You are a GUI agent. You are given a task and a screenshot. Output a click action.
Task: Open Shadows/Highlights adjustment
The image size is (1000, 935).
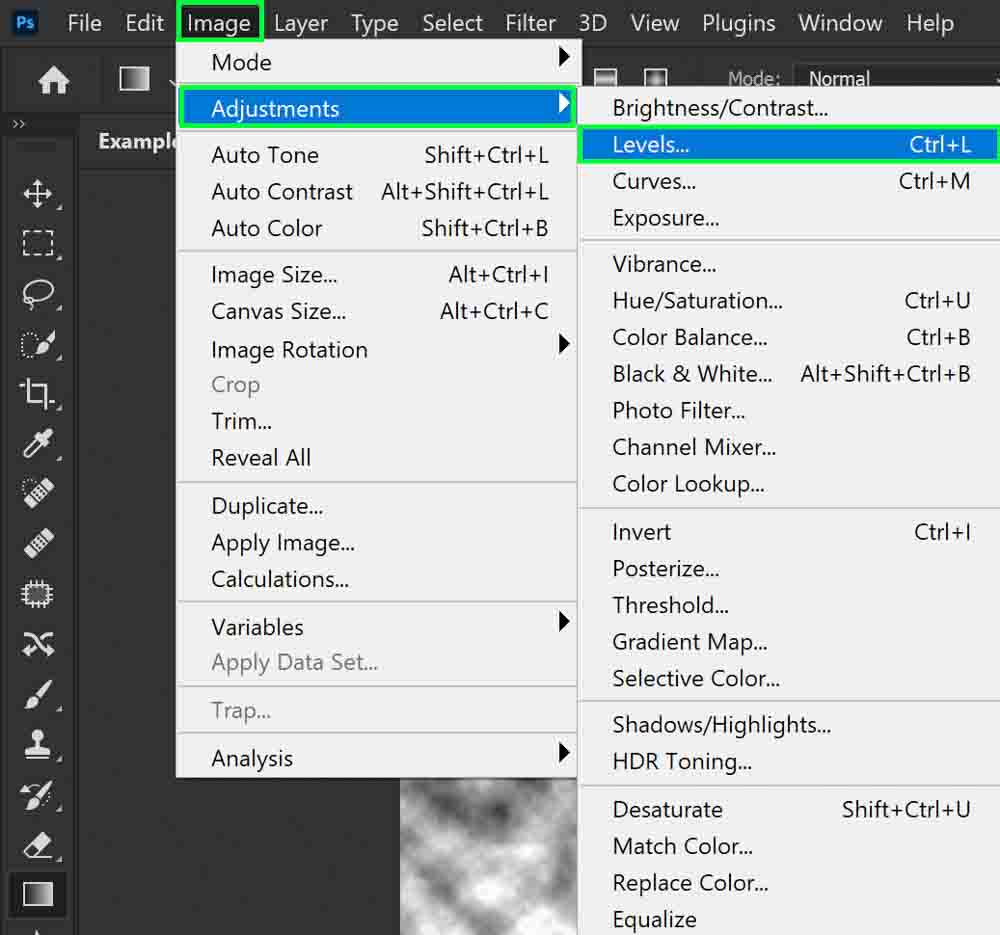coord(790,725)
